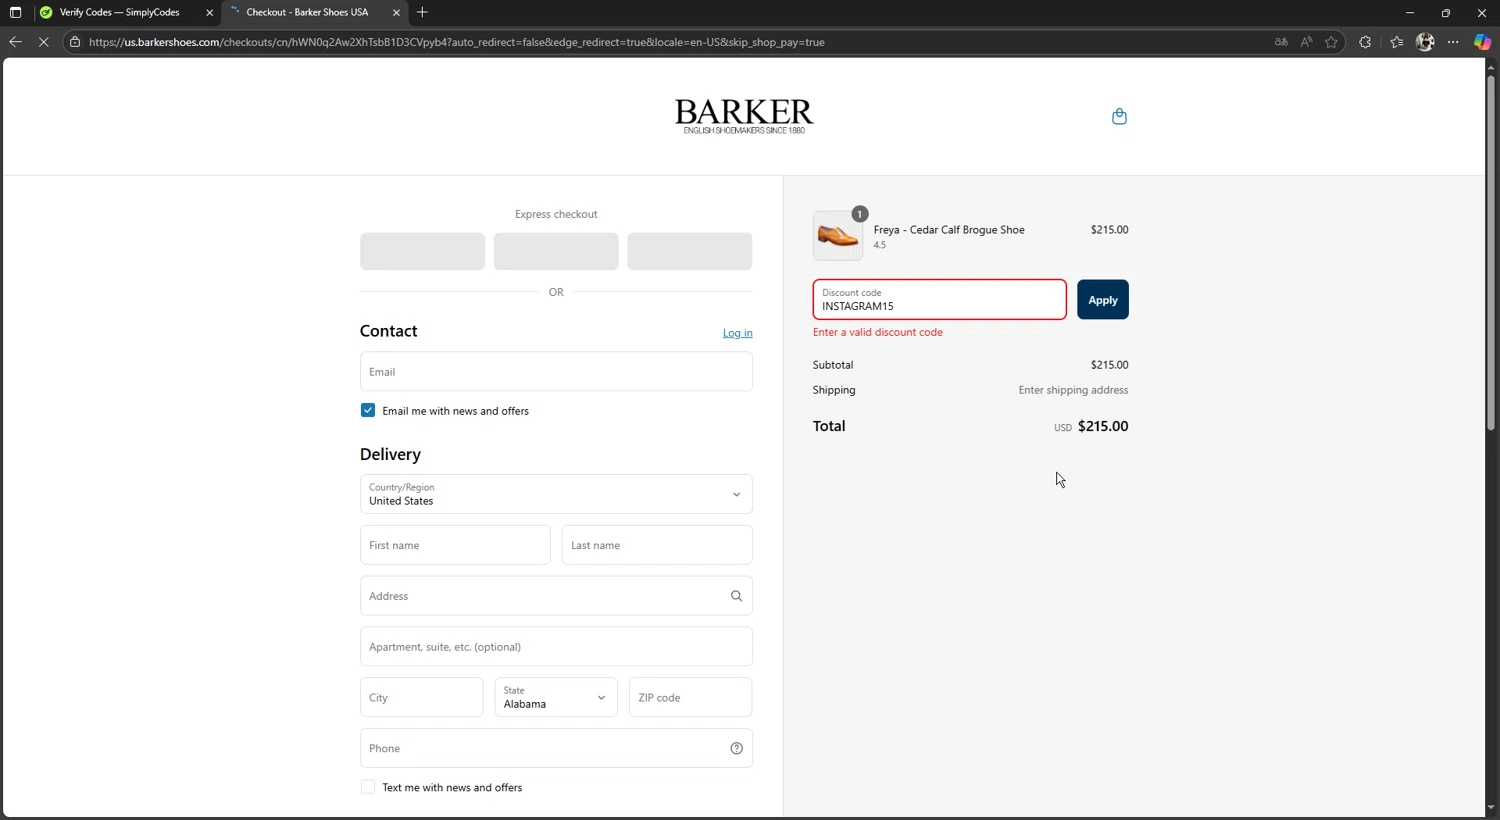Click the translate page icon
This screenshot has height=820, width=1500.
coord(1280,42)
